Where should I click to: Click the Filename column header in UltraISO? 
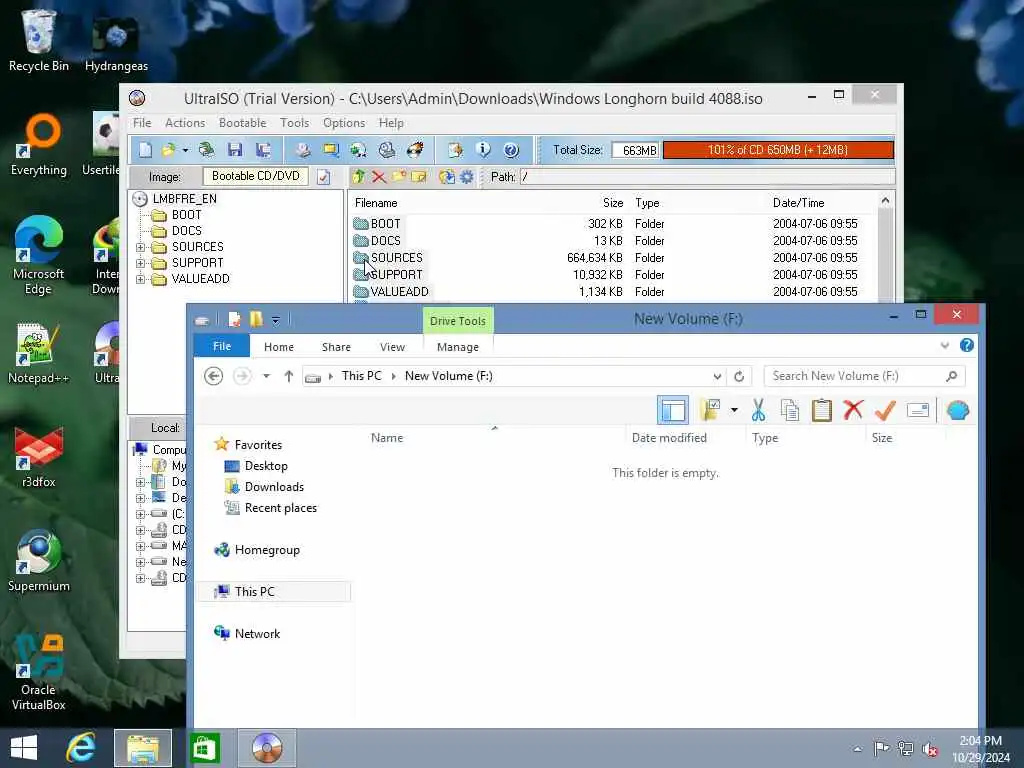tap(376, 203)
